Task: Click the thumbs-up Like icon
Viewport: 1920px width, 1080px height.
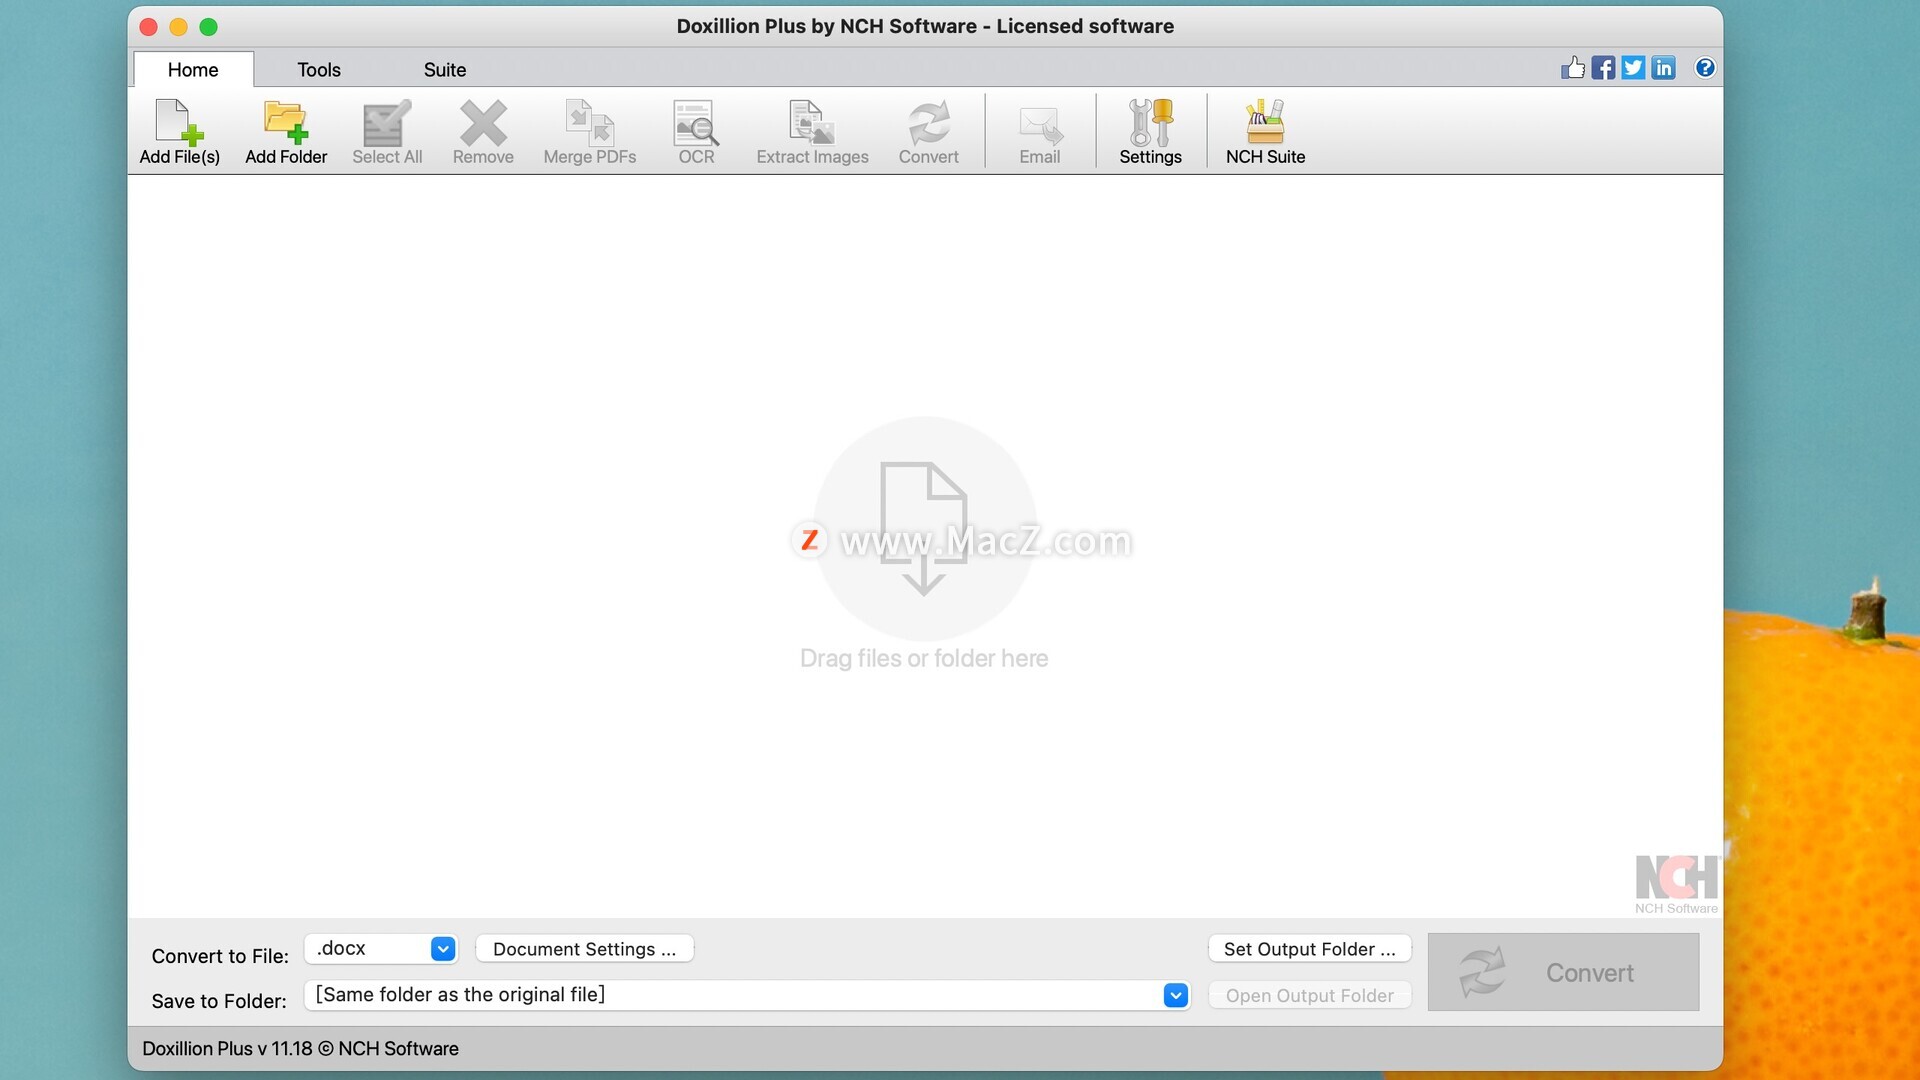Action: 1573,68
